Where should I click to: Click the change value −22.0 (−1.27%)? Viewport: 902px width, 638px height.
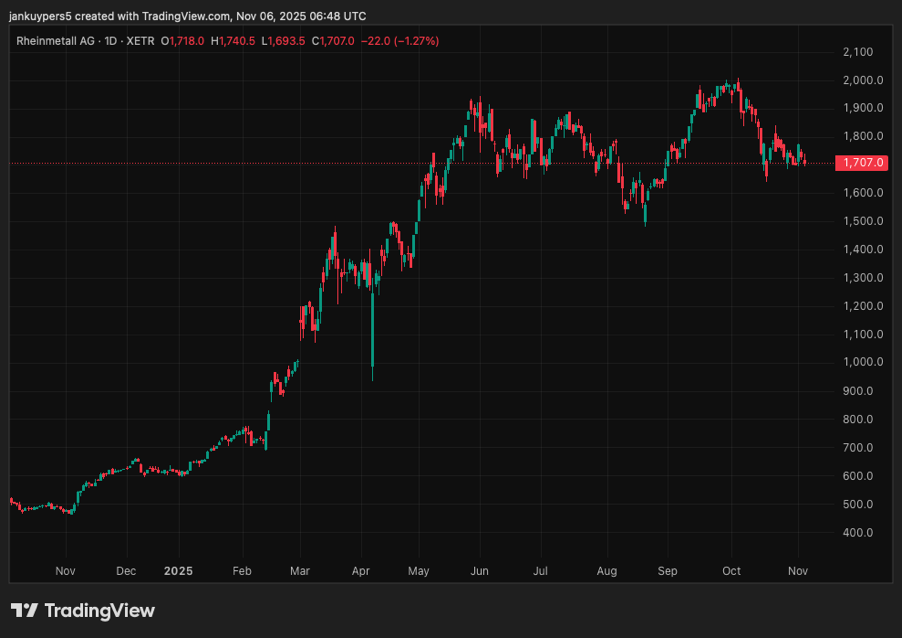(400, 41)
